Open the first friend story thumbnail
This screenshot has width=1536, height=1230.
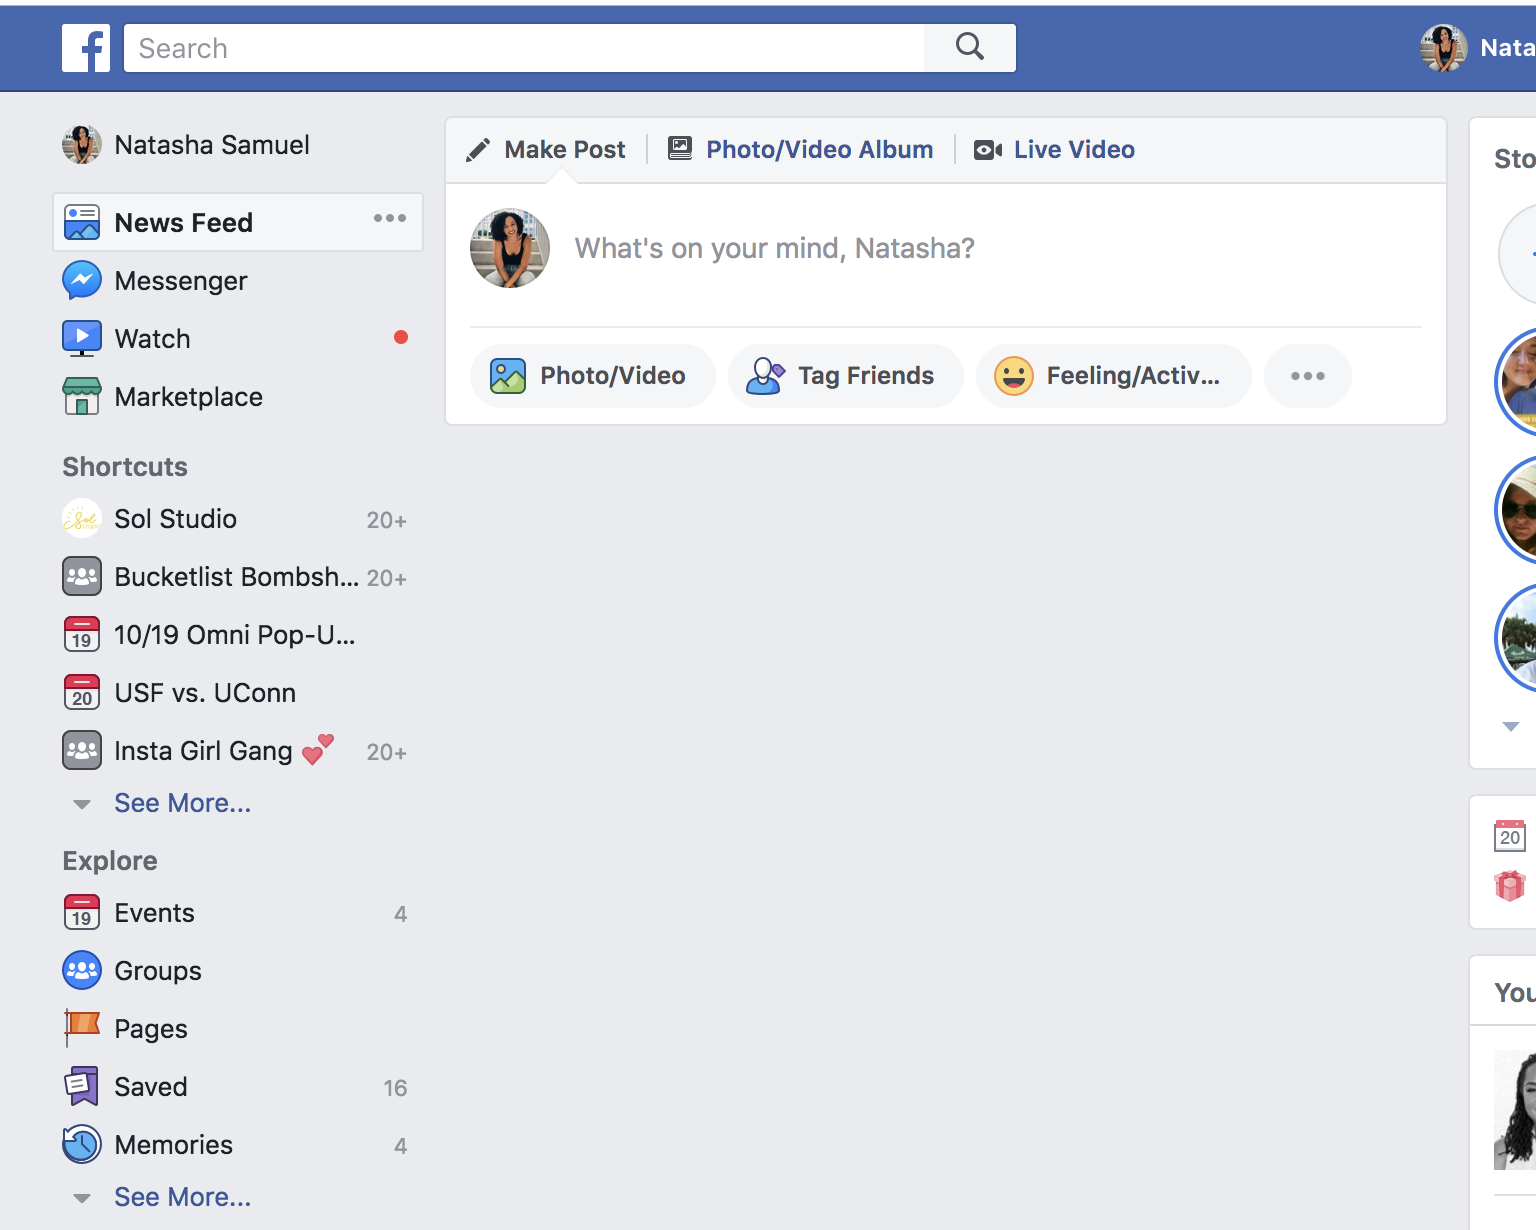click(1516, 382)
